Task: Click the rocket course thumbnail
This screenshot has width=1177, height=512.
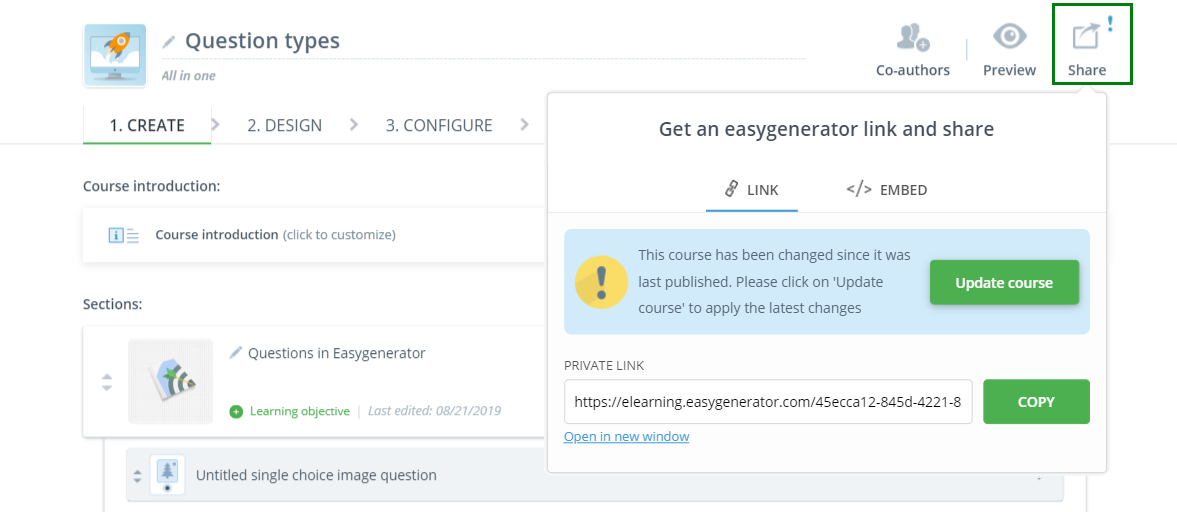Action: coord(114,56)
